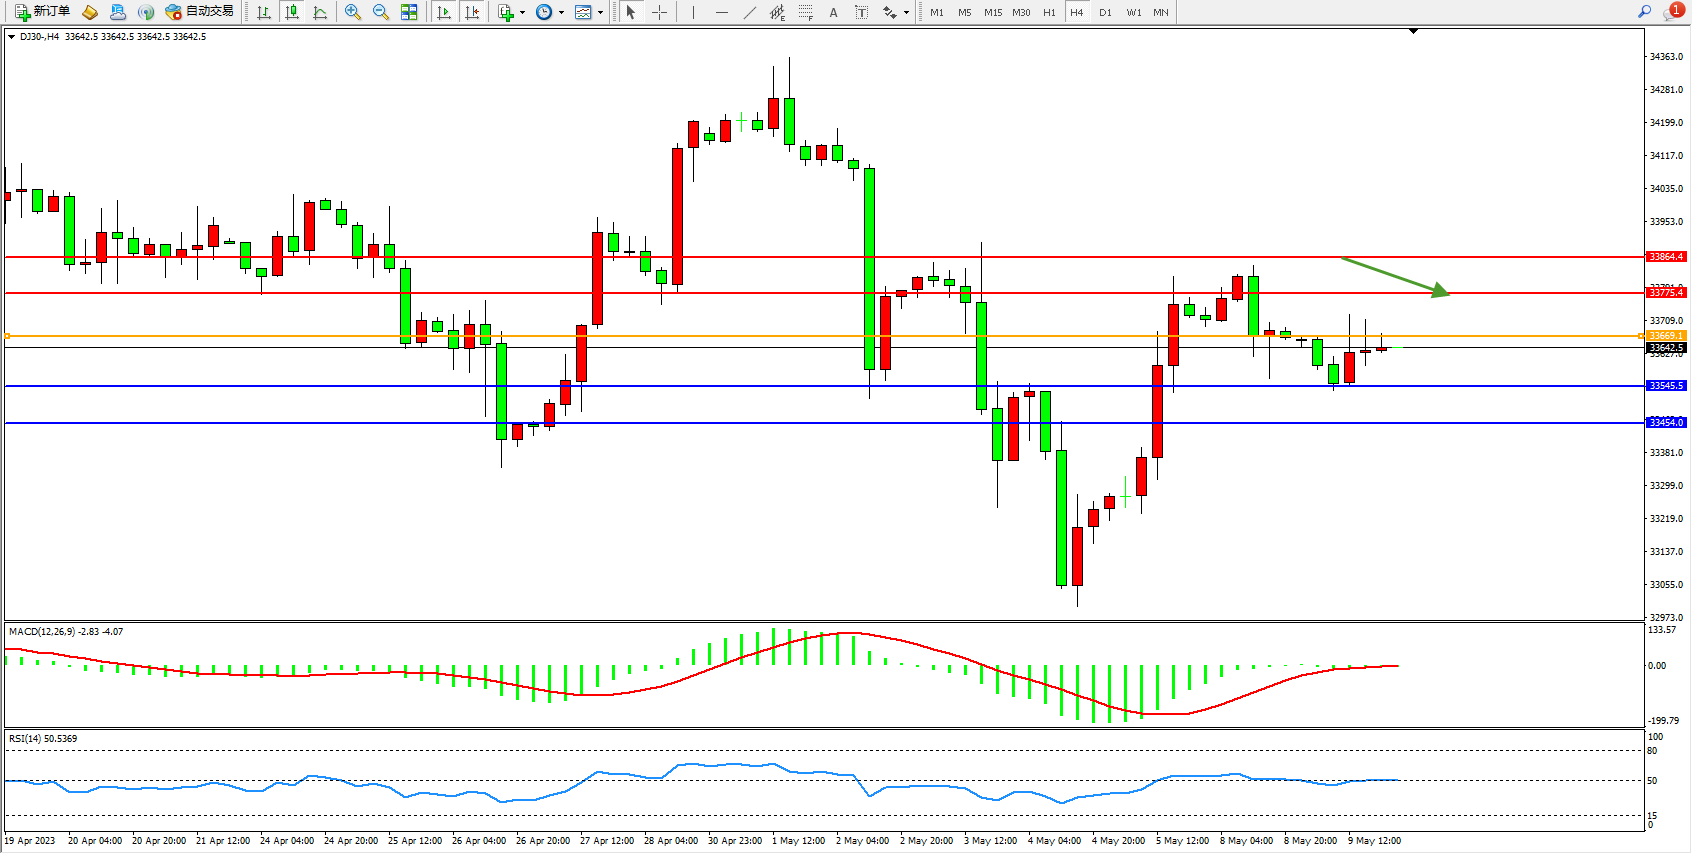Select the crosshair tool
Image resolution: width=1692 pixels, height=854 pixels.
tap(660, 12)
